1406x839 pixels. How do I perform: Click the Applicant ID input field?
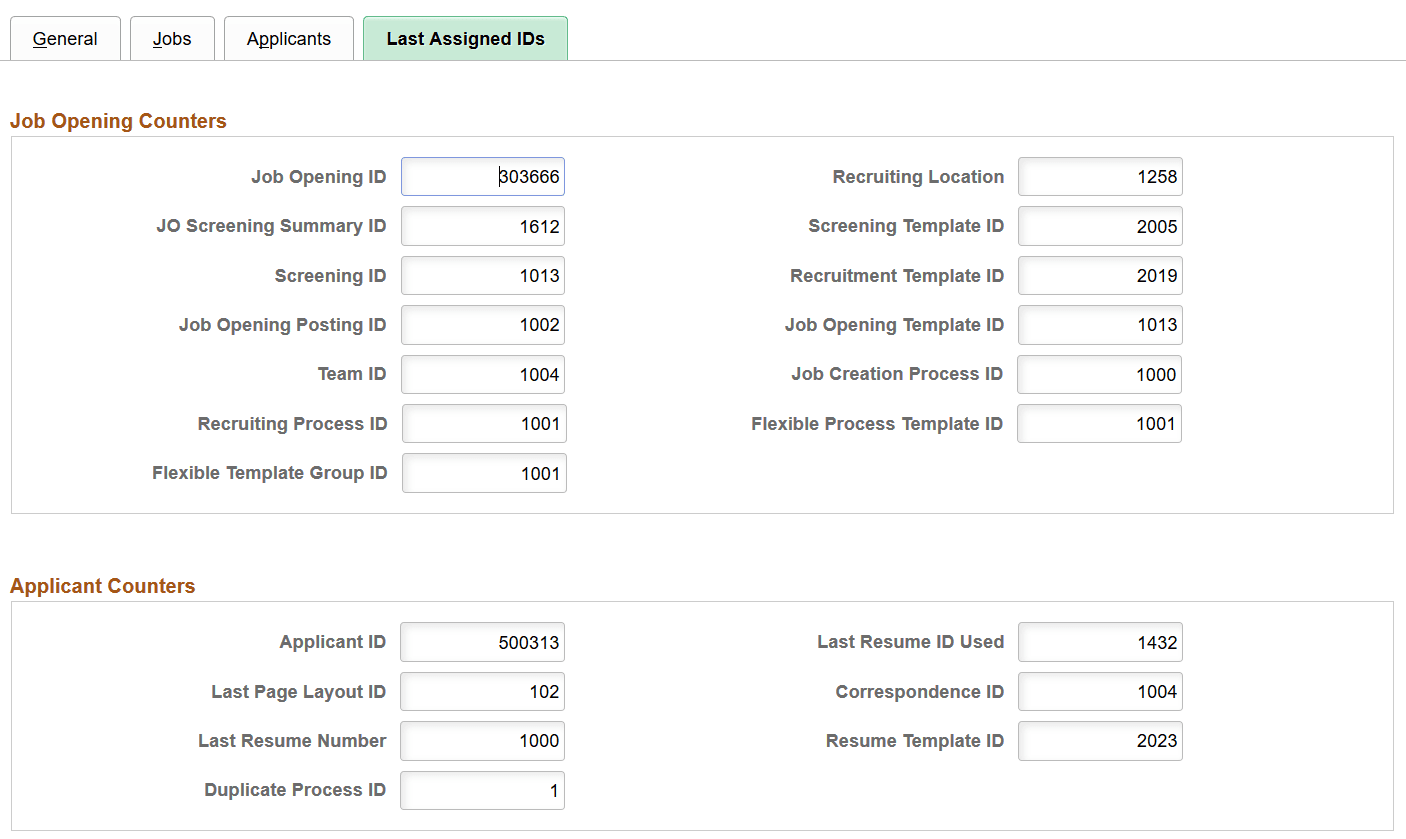coord(482,642)
